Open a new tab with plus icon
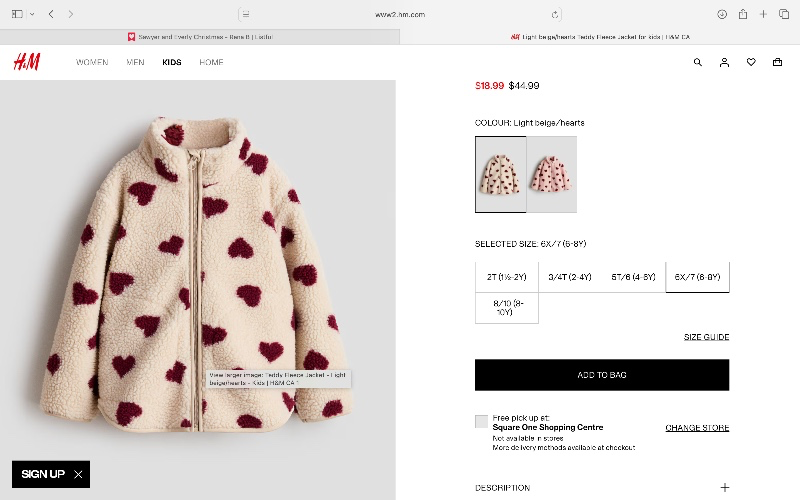The height and width of the screenshot is (500, 800). coord(763,14)
